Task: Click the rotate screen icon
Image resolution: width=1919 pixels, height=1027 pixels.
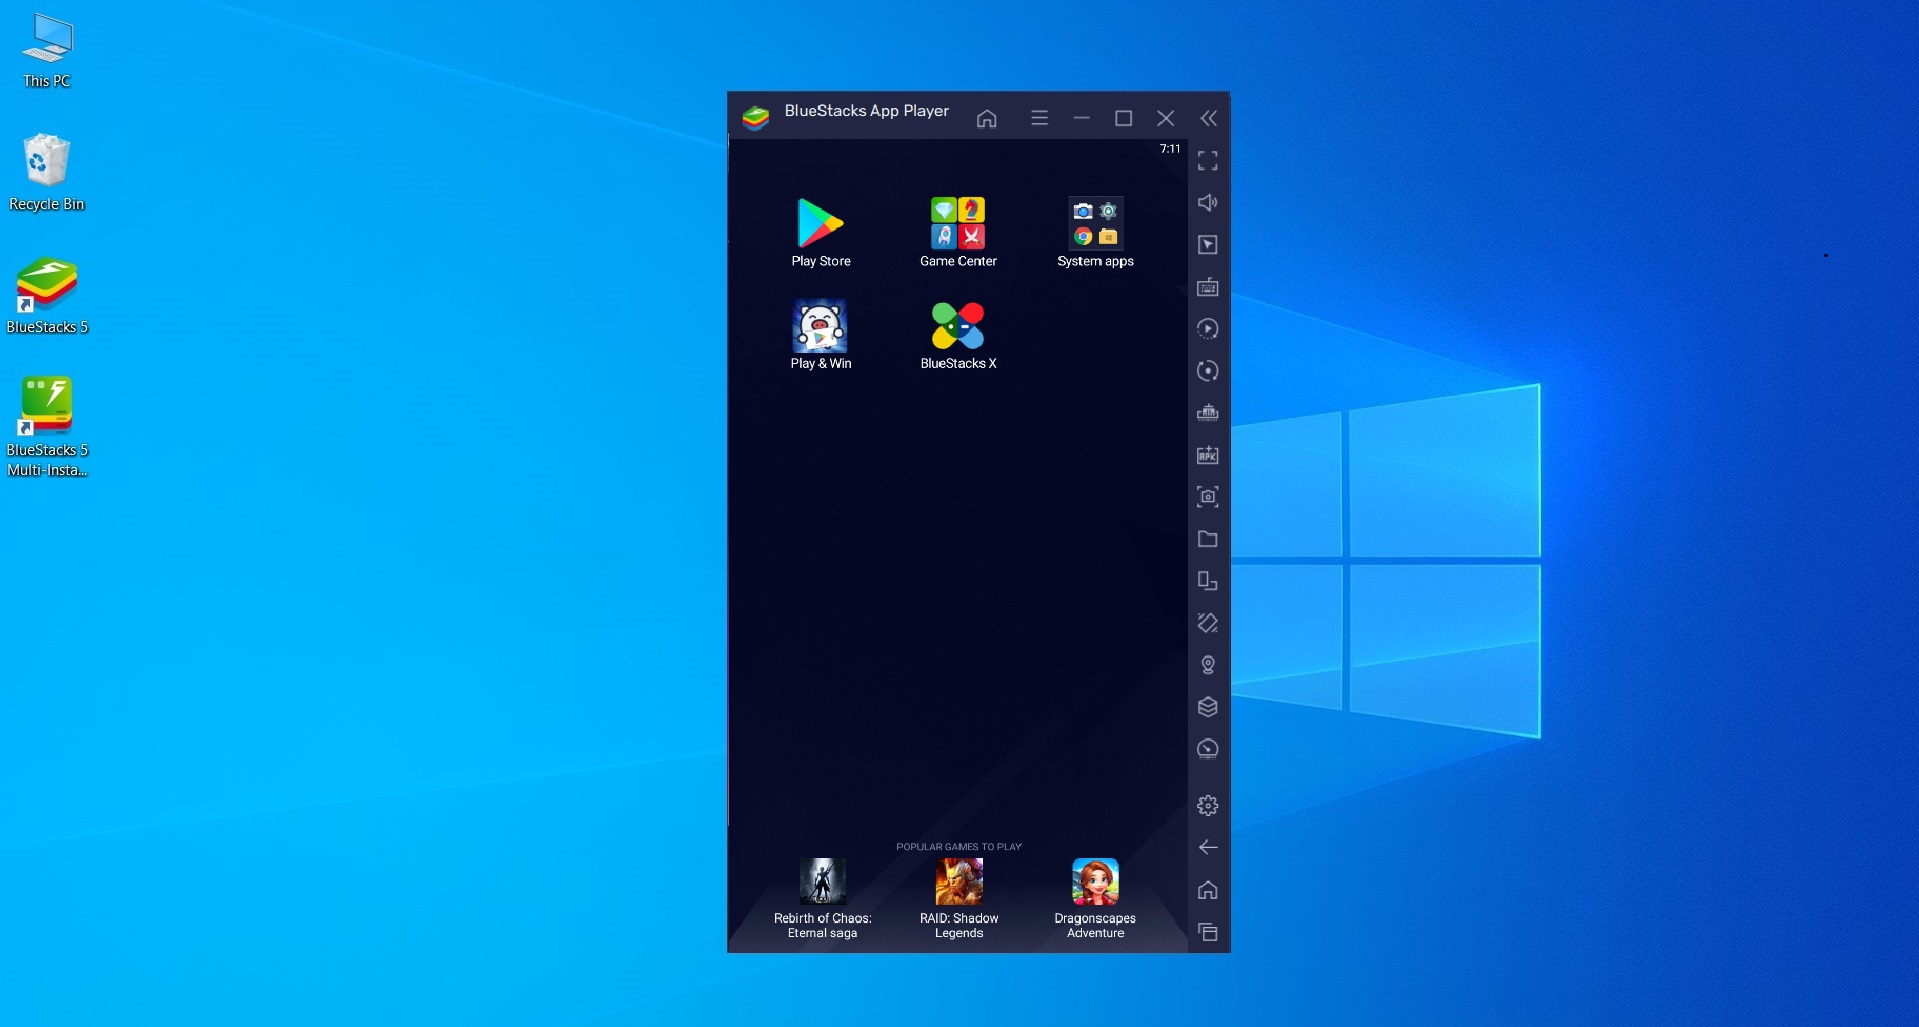Action: [x=1208, y=623]
